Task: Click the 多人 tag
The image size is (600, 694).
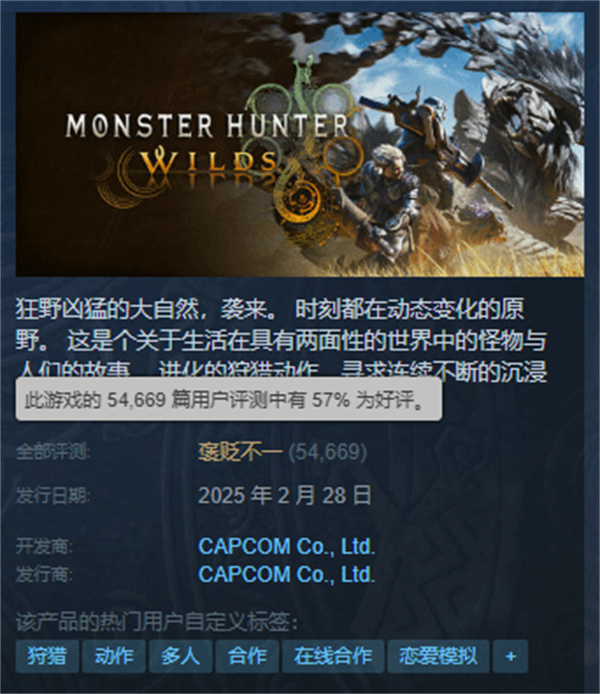Action: click(181, 656)
